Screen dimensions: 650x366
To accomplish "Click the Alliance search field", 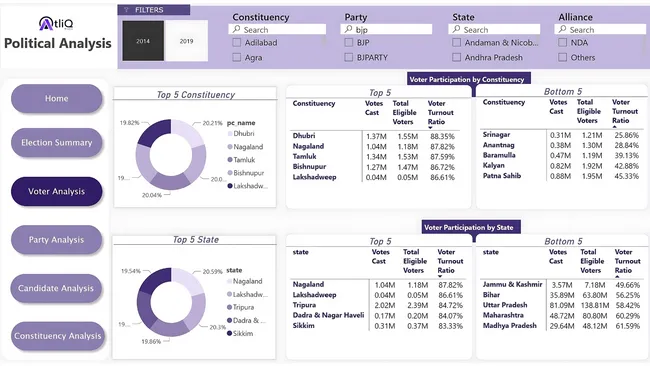I will pos(600,29).
